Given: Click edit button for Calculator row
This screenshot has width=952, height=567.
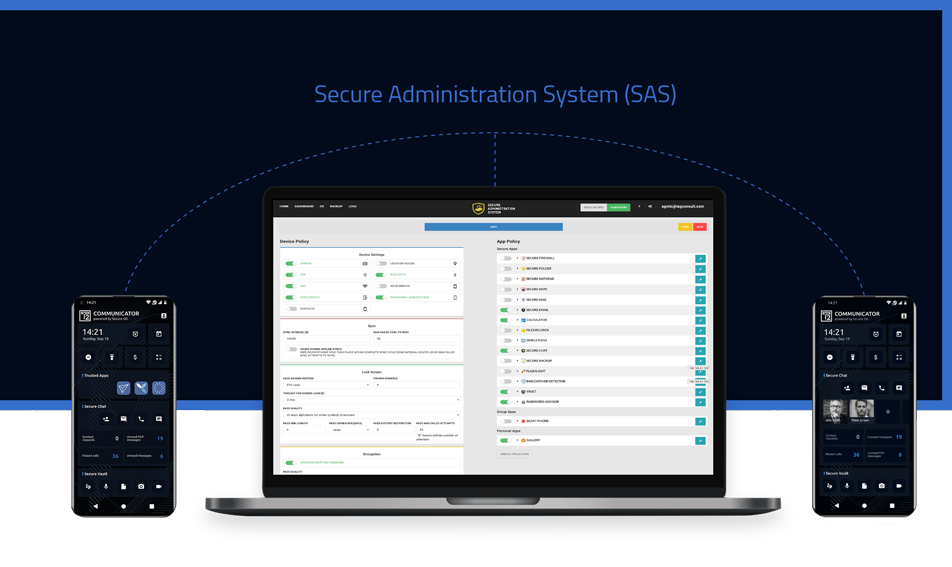Looking at the screenshot, I should pyautogui.click(x=700, y=320).
